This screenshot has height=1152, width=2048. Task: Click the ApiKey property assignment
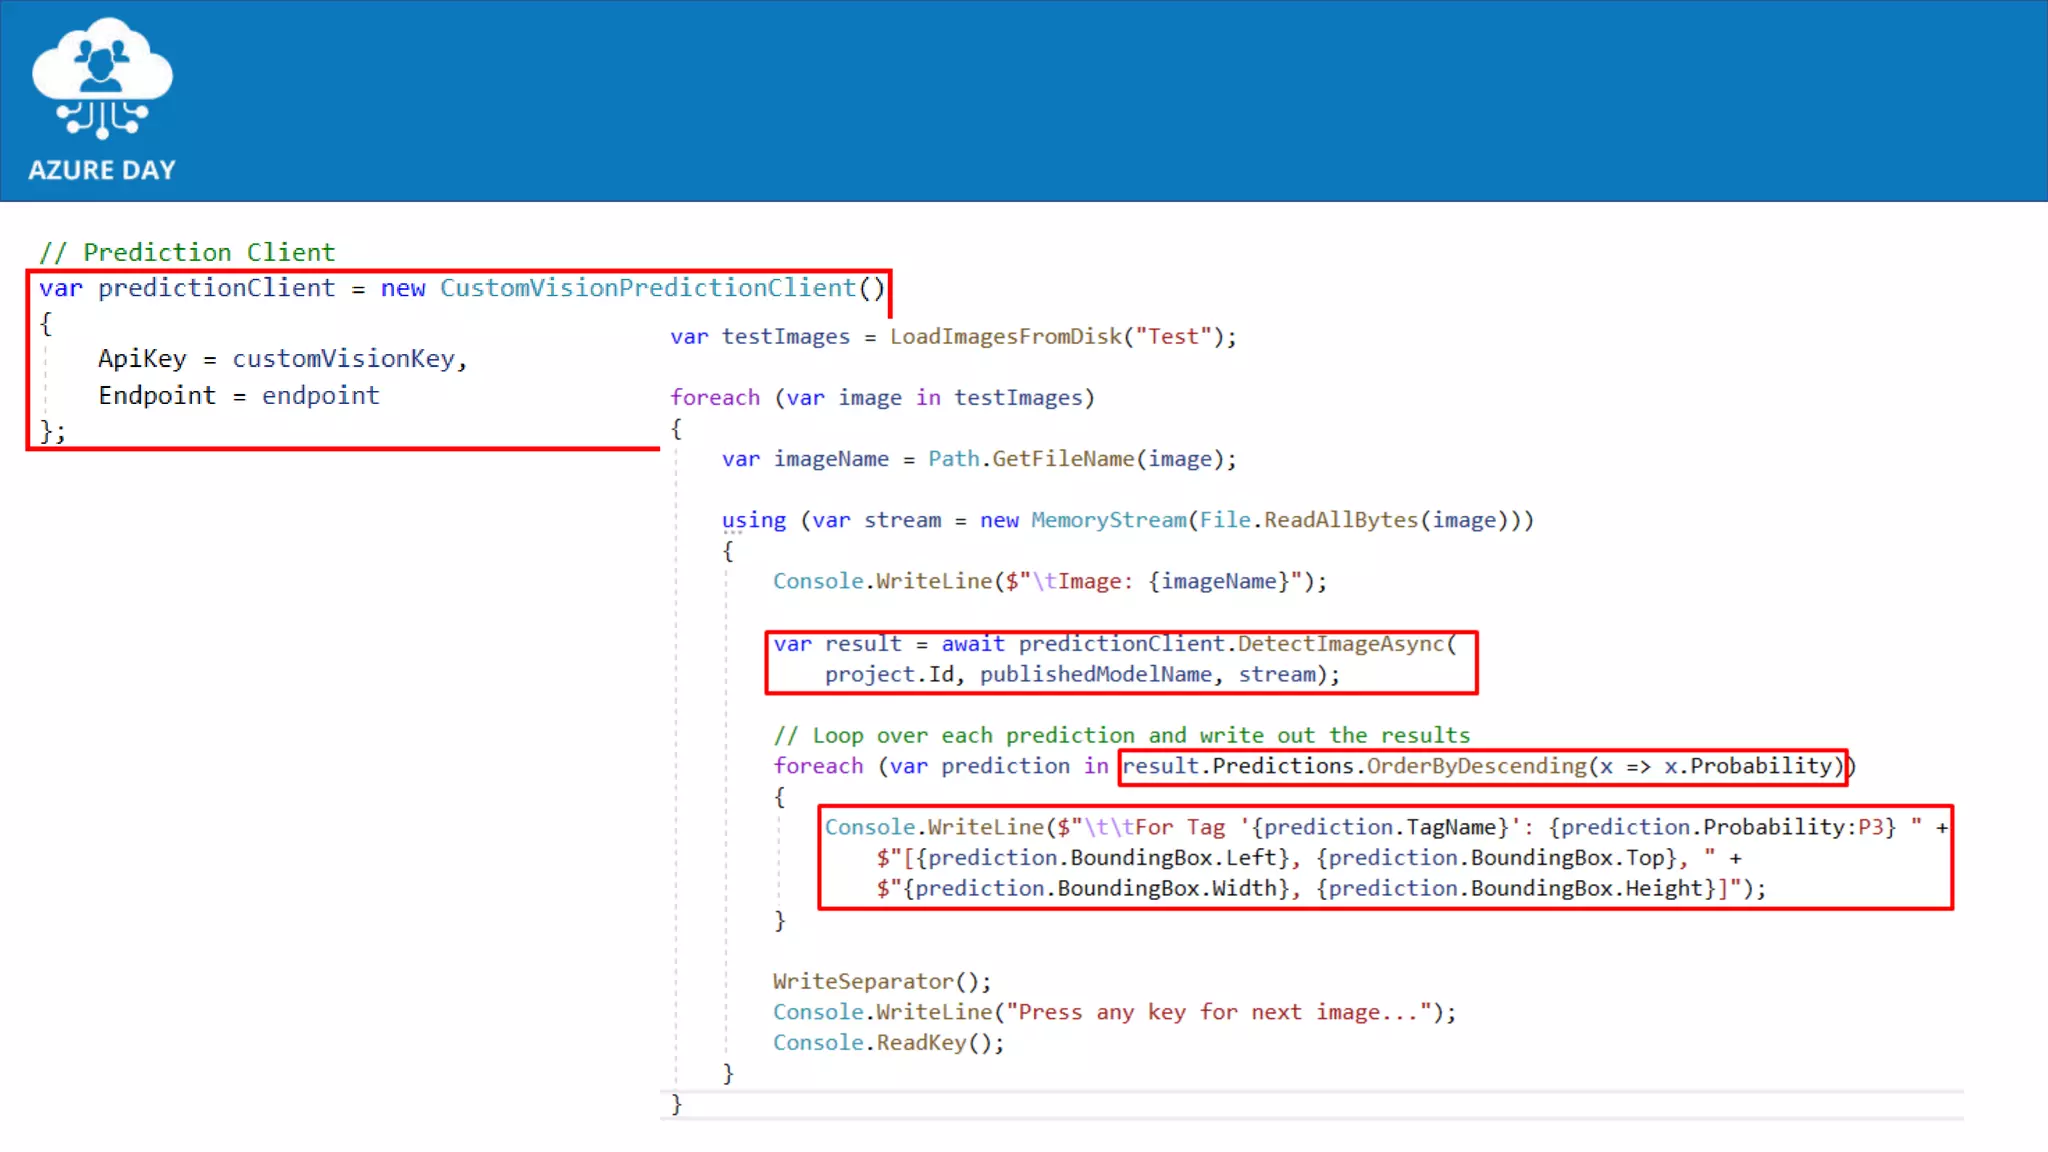point(282,359)
